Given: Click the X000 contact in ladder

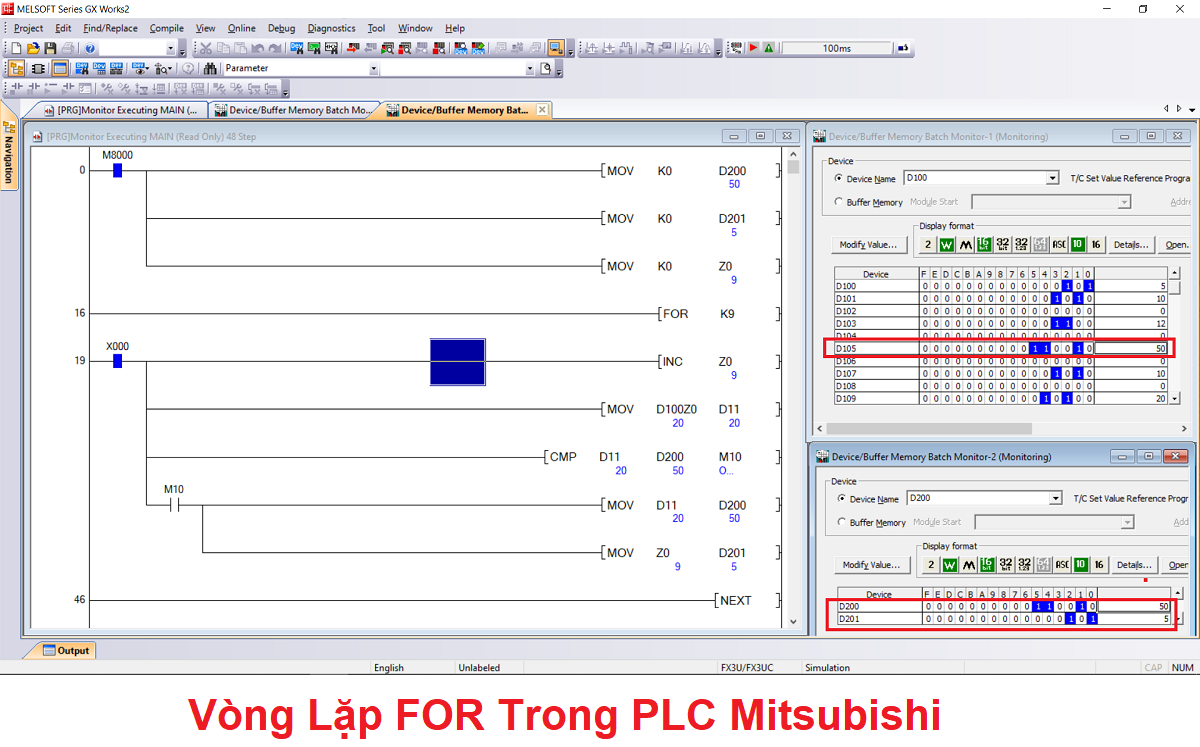Looking at the screenshot, I should pos(117,360).
